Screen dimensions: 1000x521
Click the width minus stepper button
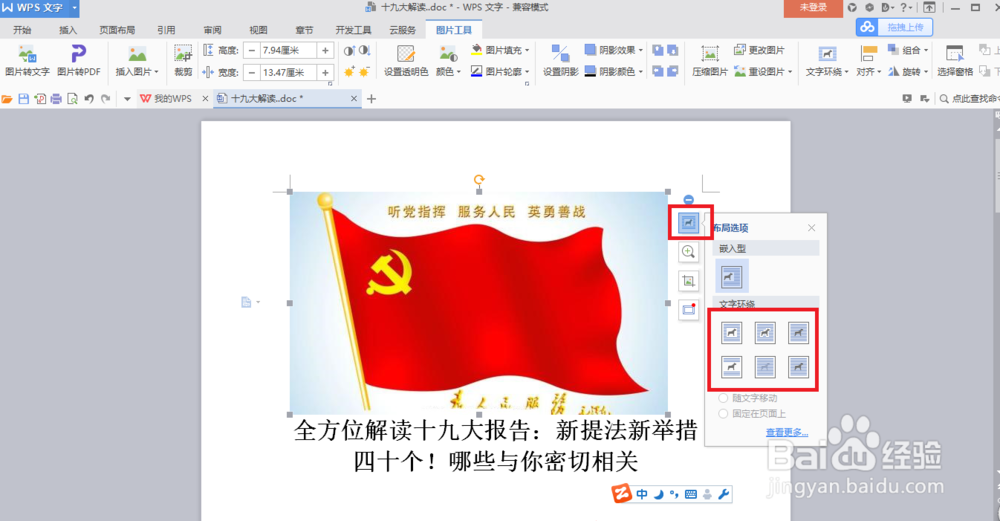click(x=252, y=72)
